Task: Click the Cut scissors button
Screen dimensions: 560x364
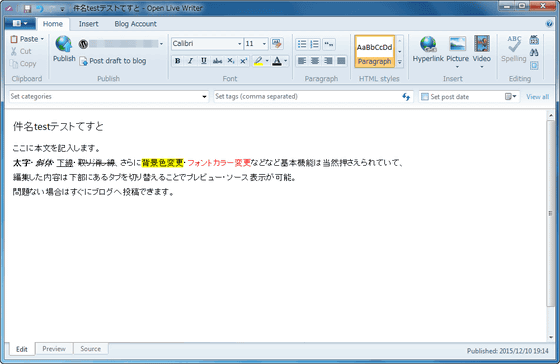Action: tap(21, 51)
